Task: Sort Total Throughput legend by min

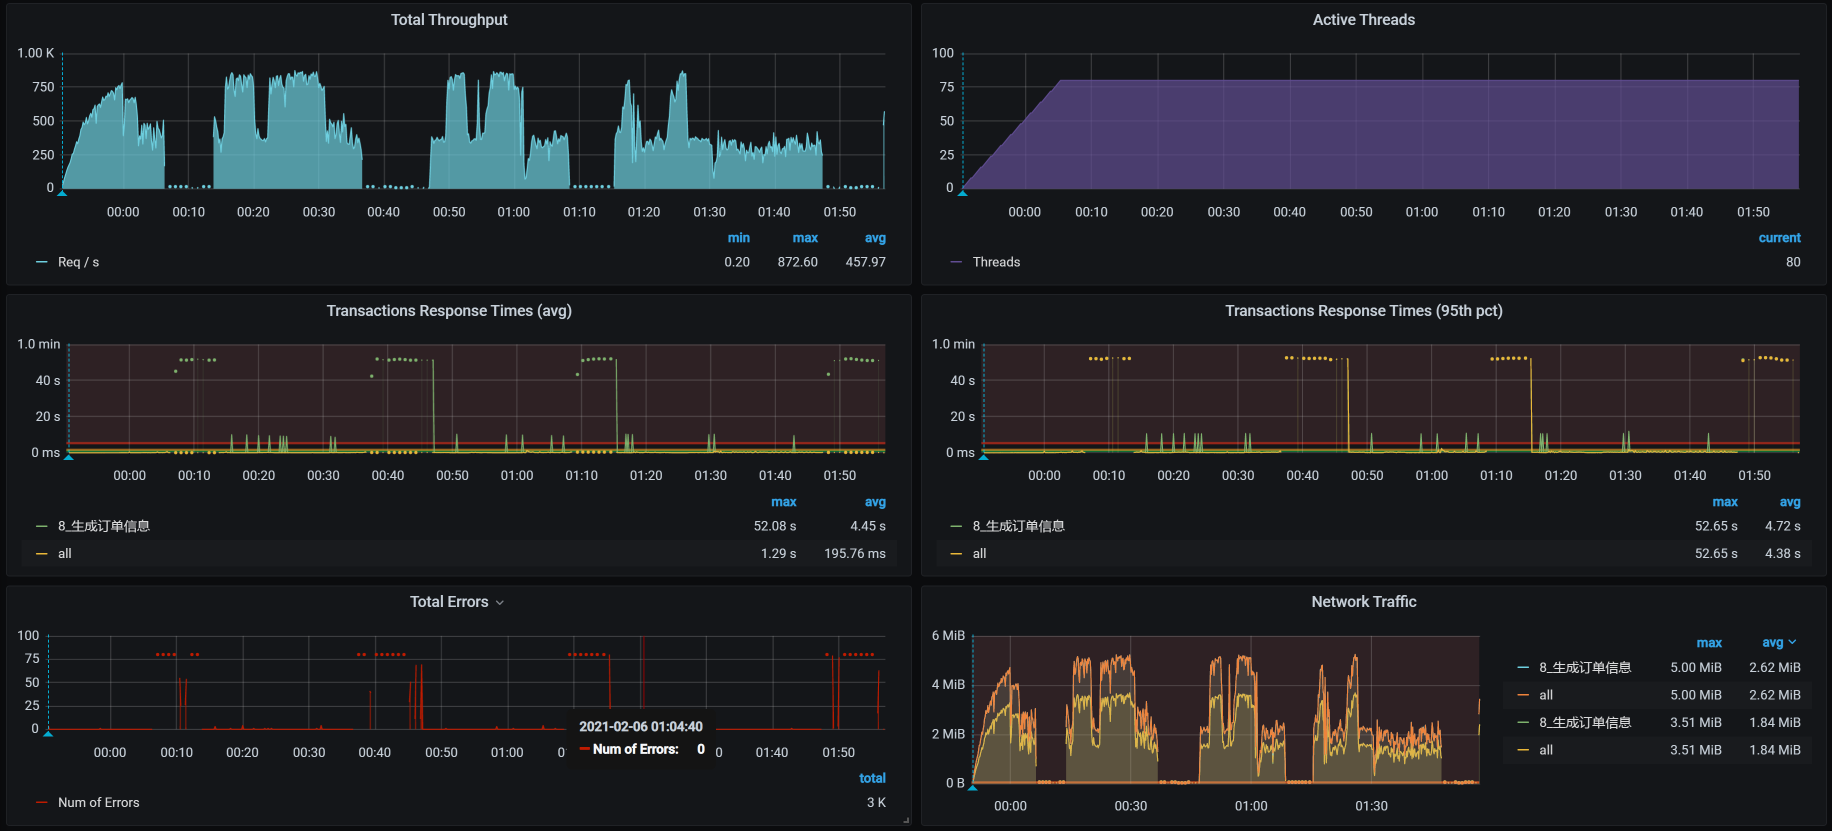Action: (738, 238)
